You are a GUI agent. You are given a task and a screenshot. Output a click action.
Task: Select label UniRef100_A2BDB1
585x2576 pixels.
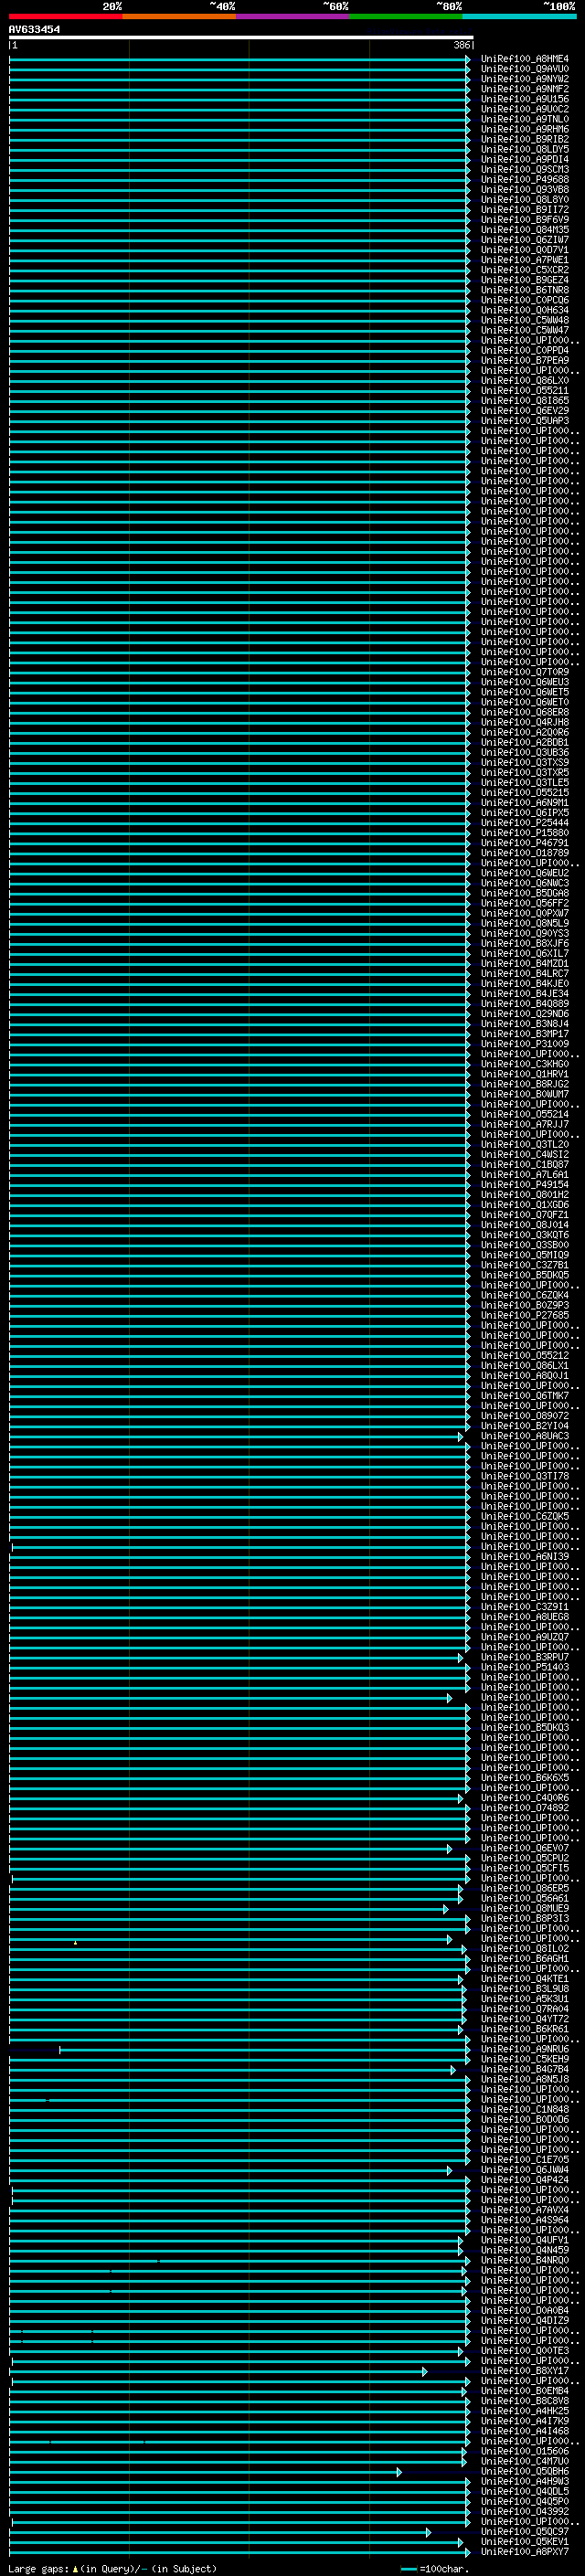[524, 742]
